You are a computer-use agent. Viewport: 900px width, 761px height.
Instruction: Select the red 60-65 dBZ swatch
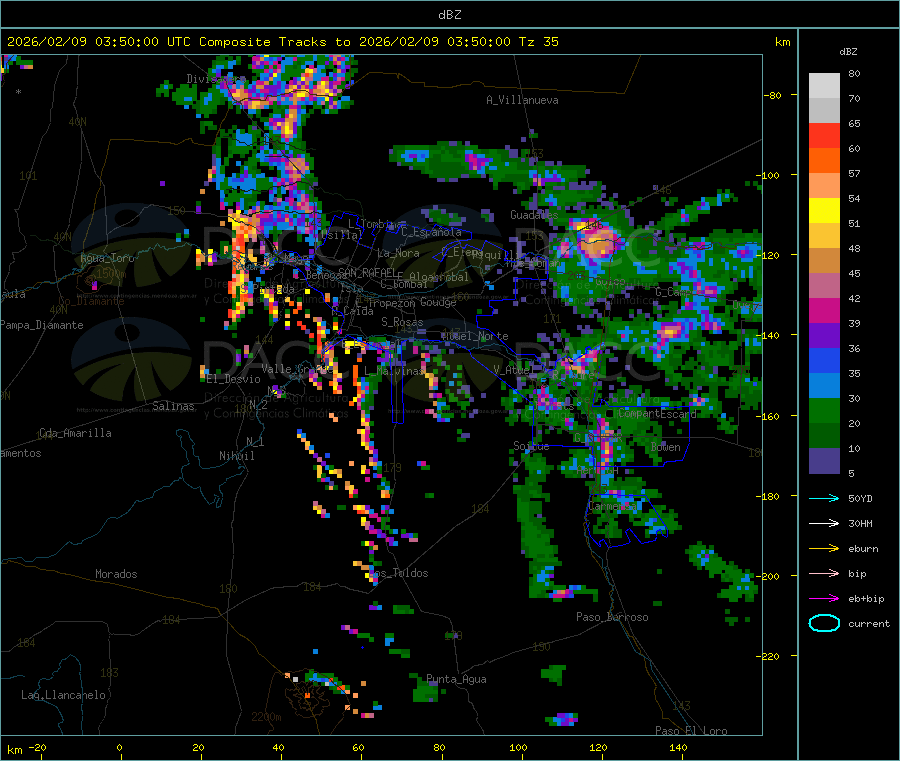click(824, 135)
